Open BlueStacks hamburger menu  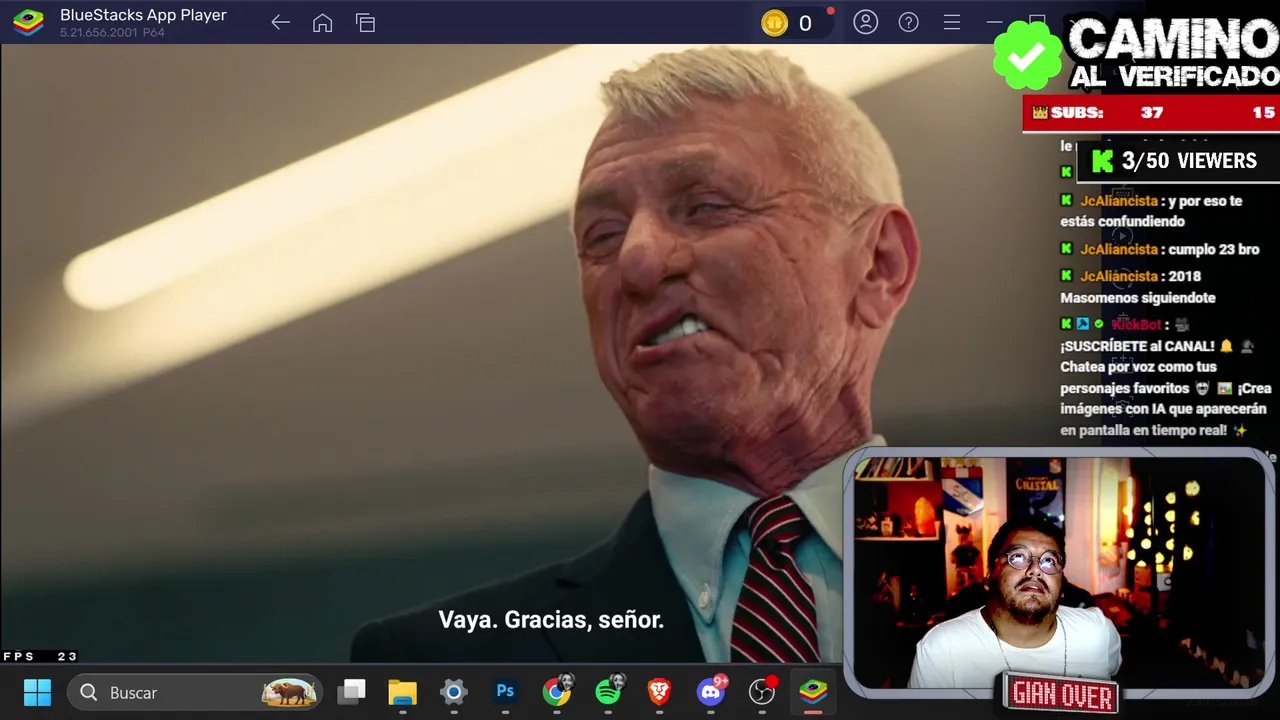click(x=952, y=22)
